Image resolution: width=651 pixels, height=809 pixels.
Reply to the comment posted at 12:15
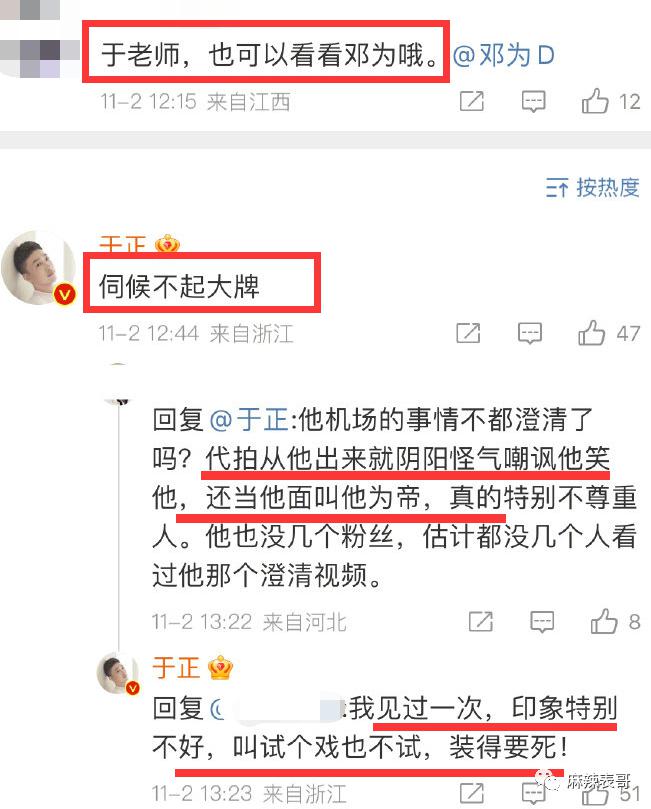pos(533,101)
